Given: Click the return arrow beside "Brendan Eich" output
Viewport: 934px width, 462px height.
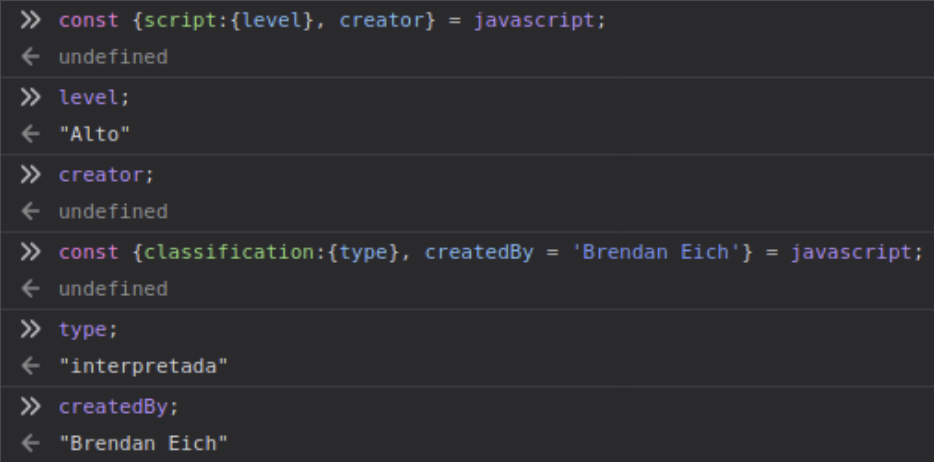Looking at the screenshot, I should [x=30, y=443].
